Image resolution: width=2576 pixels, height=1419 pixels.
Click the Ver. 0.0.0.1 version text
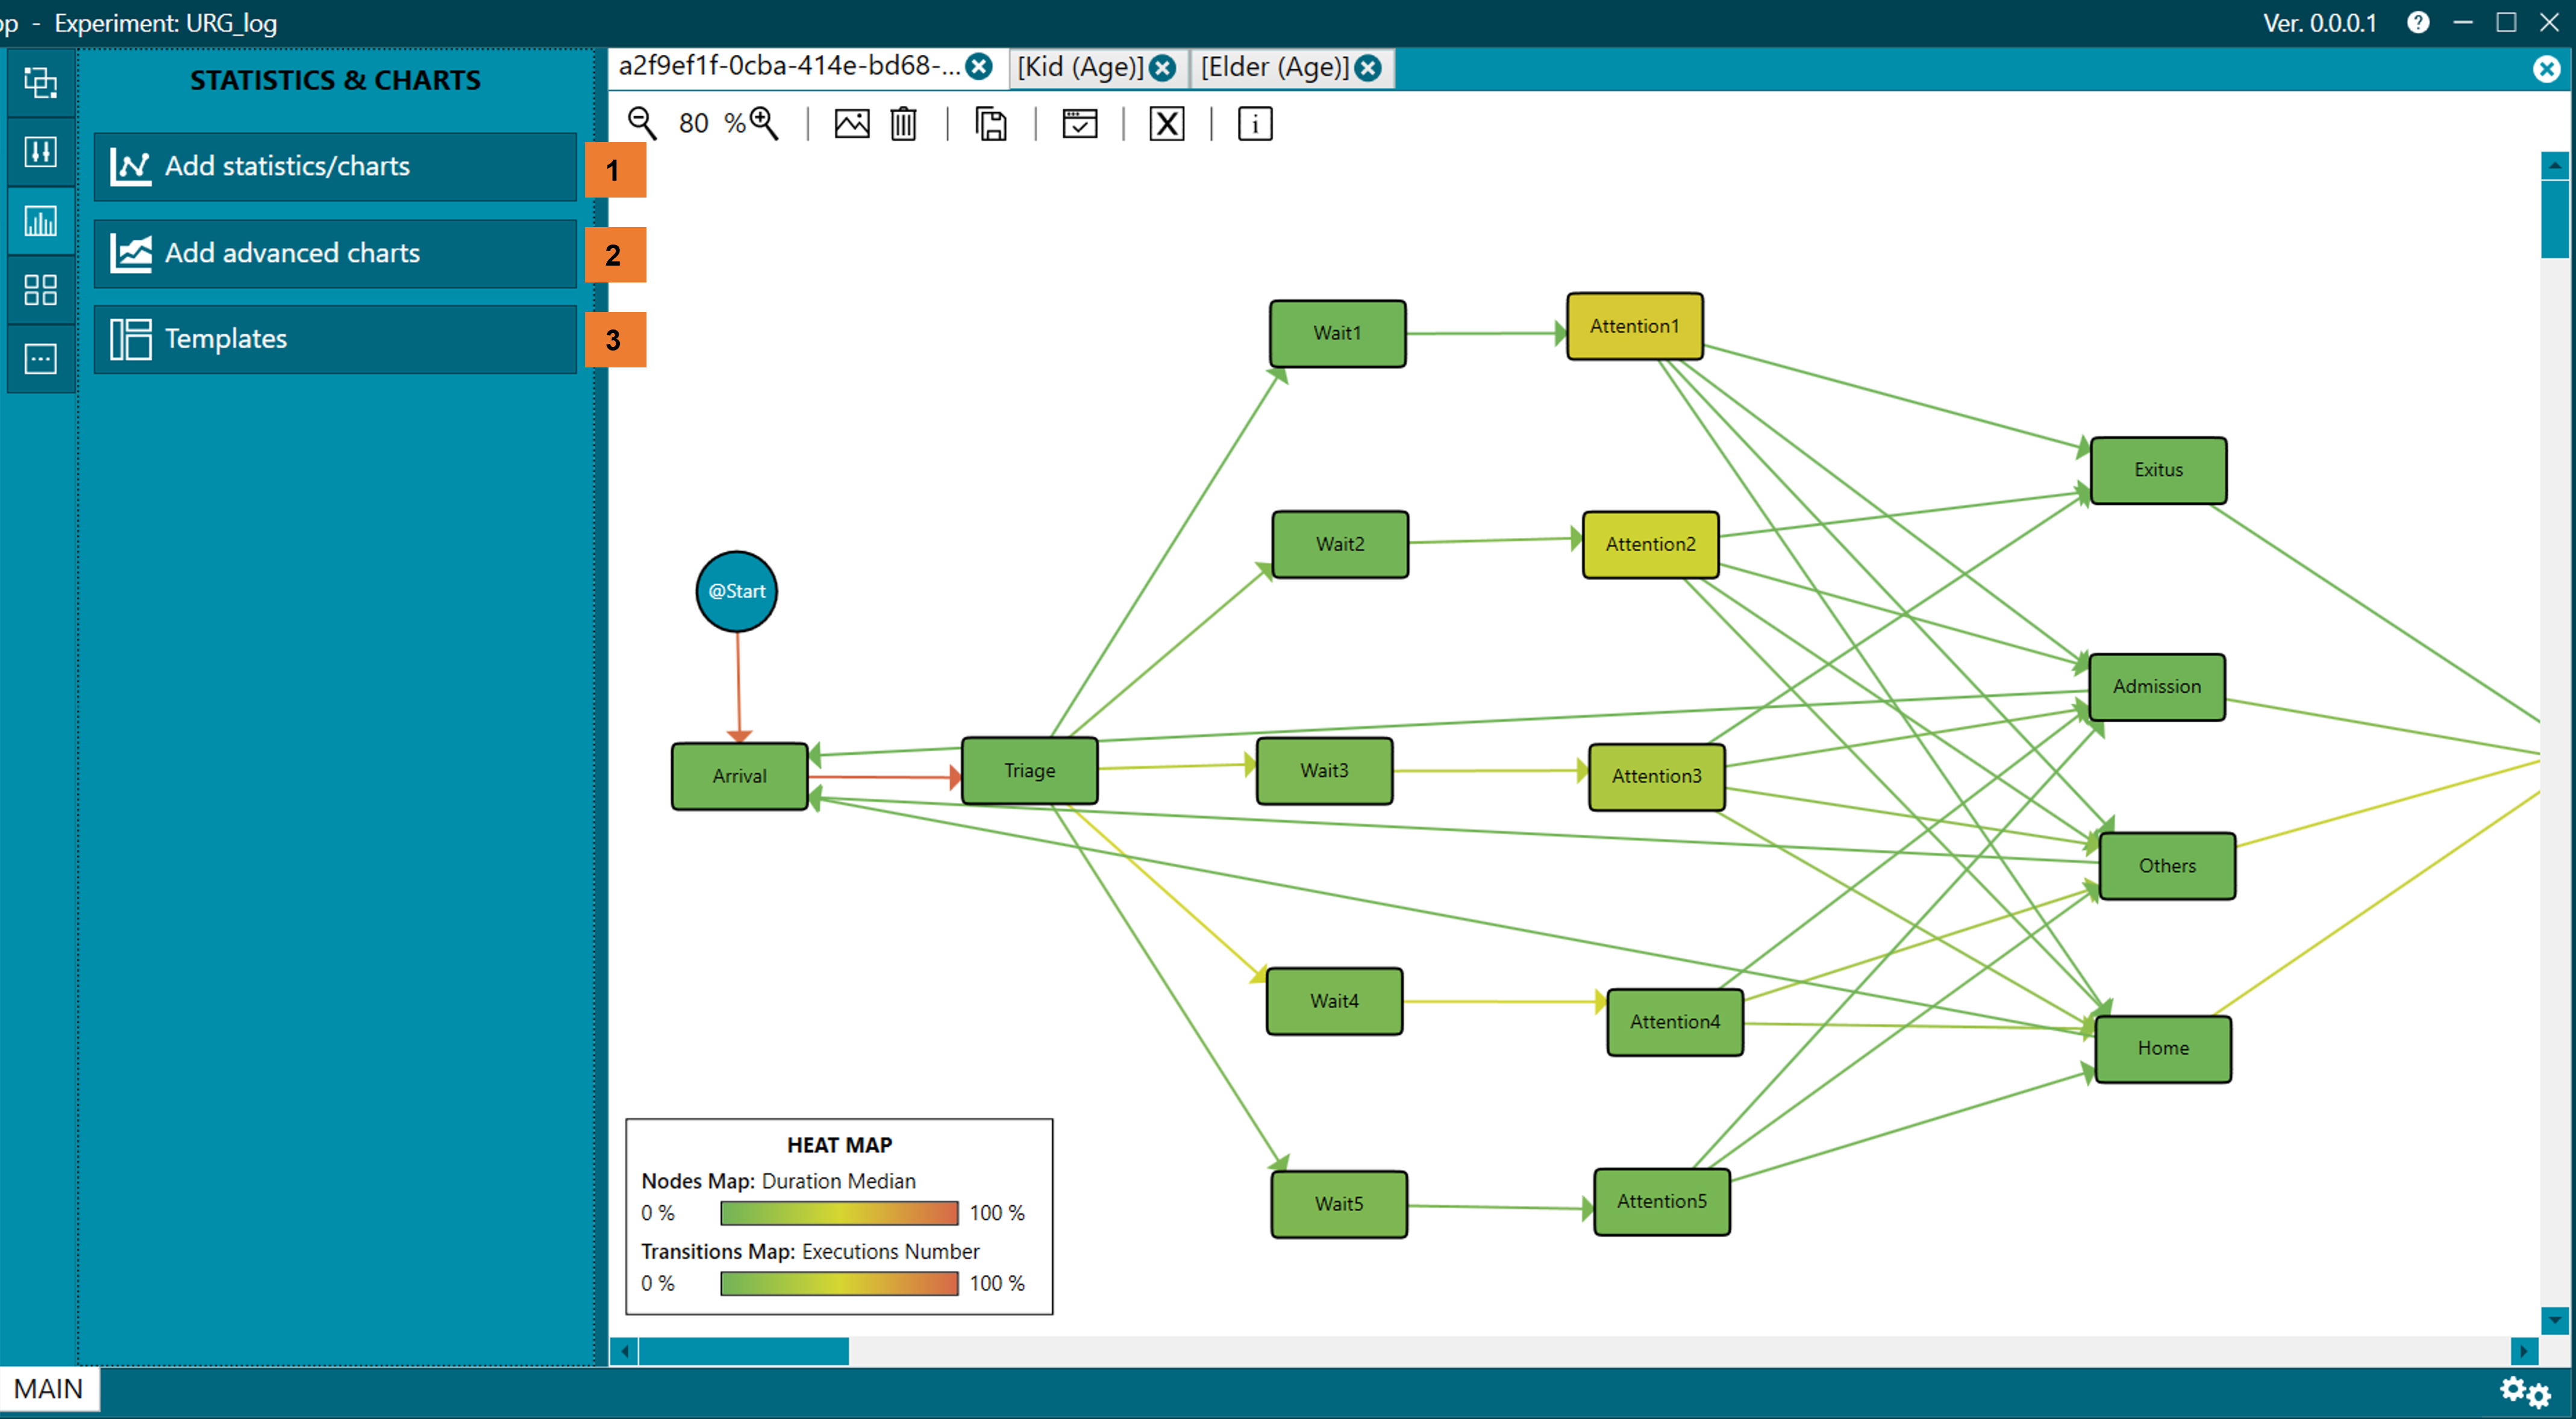click(2320, 23)
